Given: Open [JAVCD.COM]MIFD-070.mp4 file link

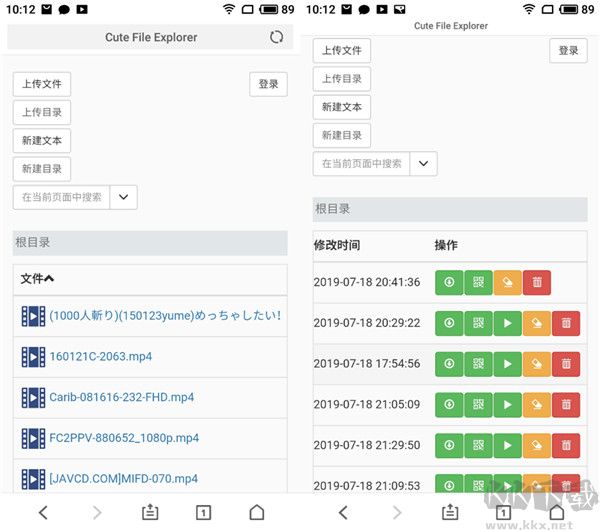Looking at the screenshot, I should coord(124,479).
